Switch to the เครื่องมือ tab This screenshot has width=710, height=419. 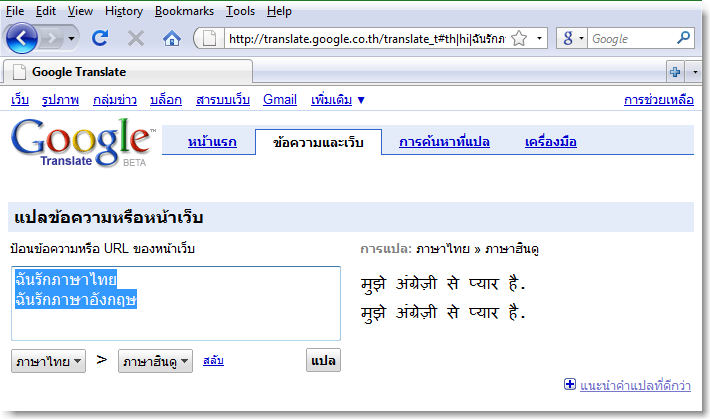[x=551, y=142]
